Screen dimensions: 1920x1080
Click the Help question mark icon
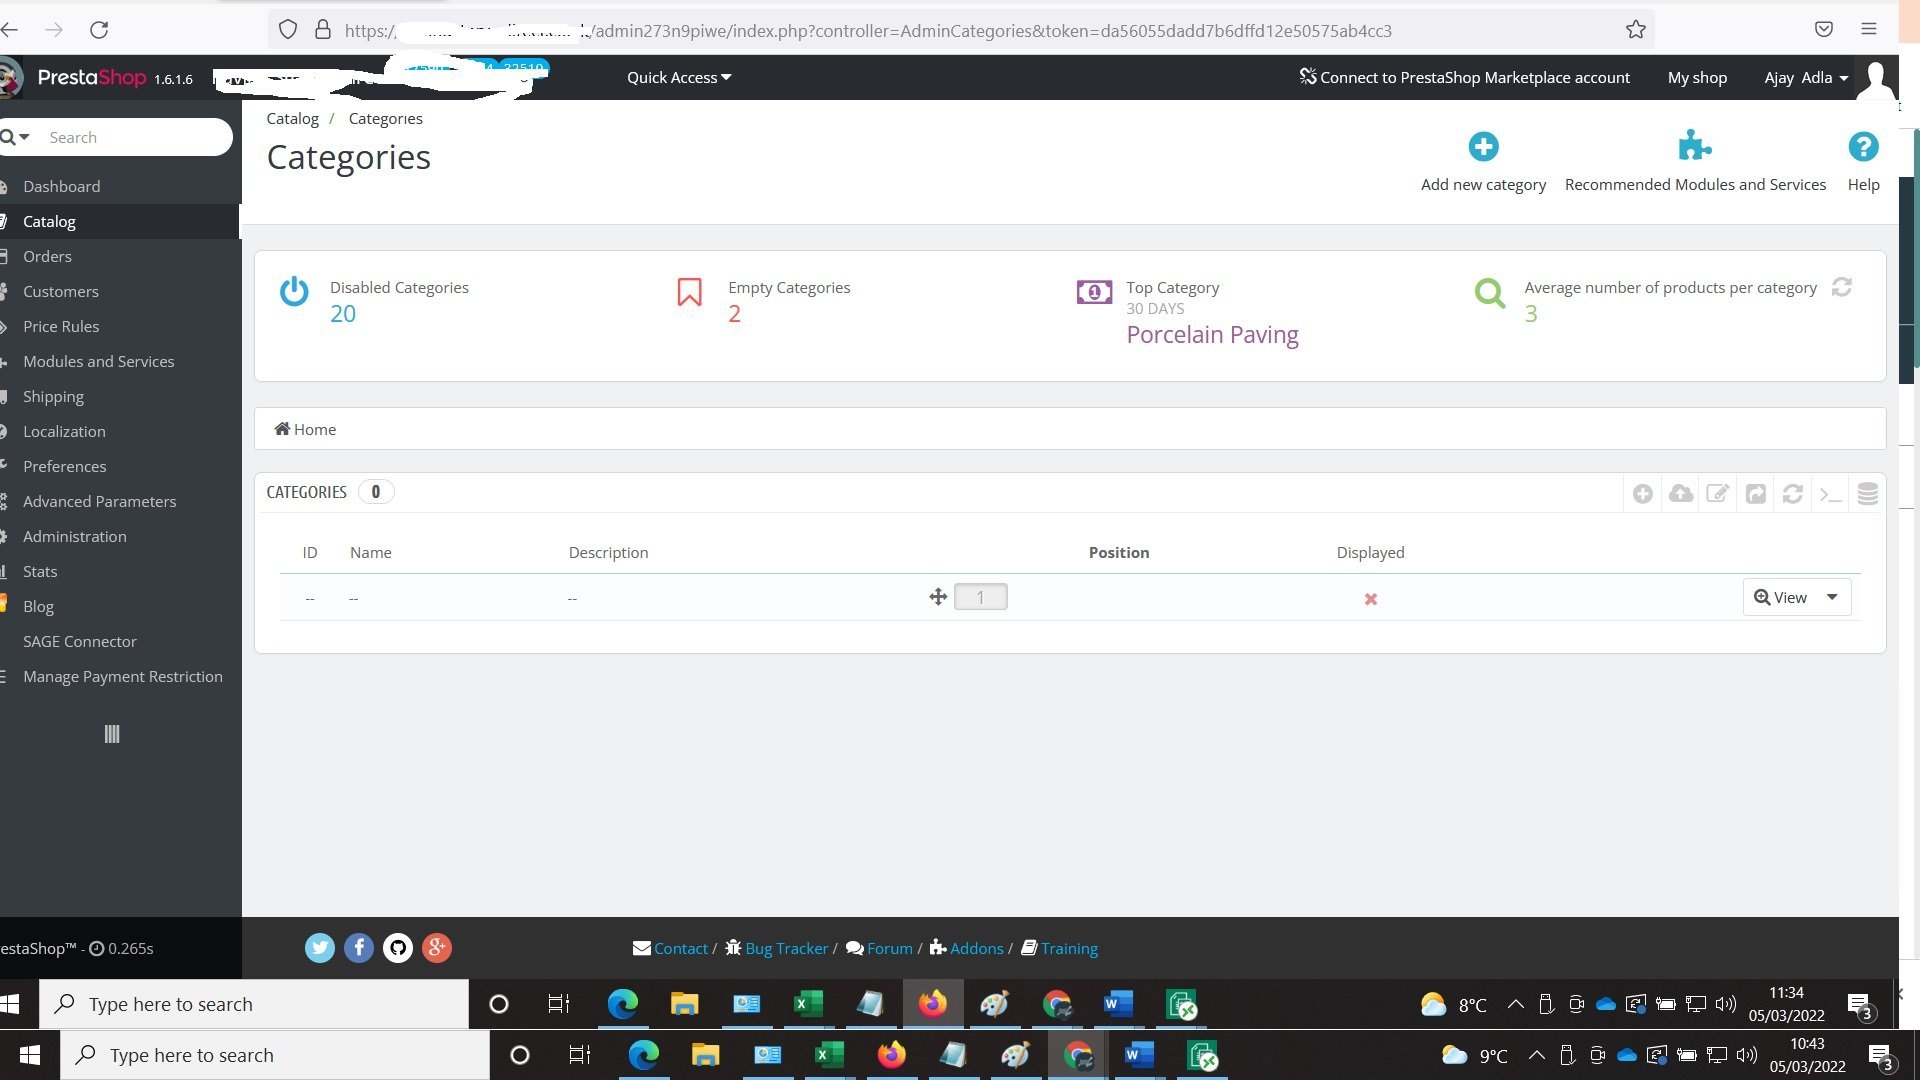(1862, 147)
